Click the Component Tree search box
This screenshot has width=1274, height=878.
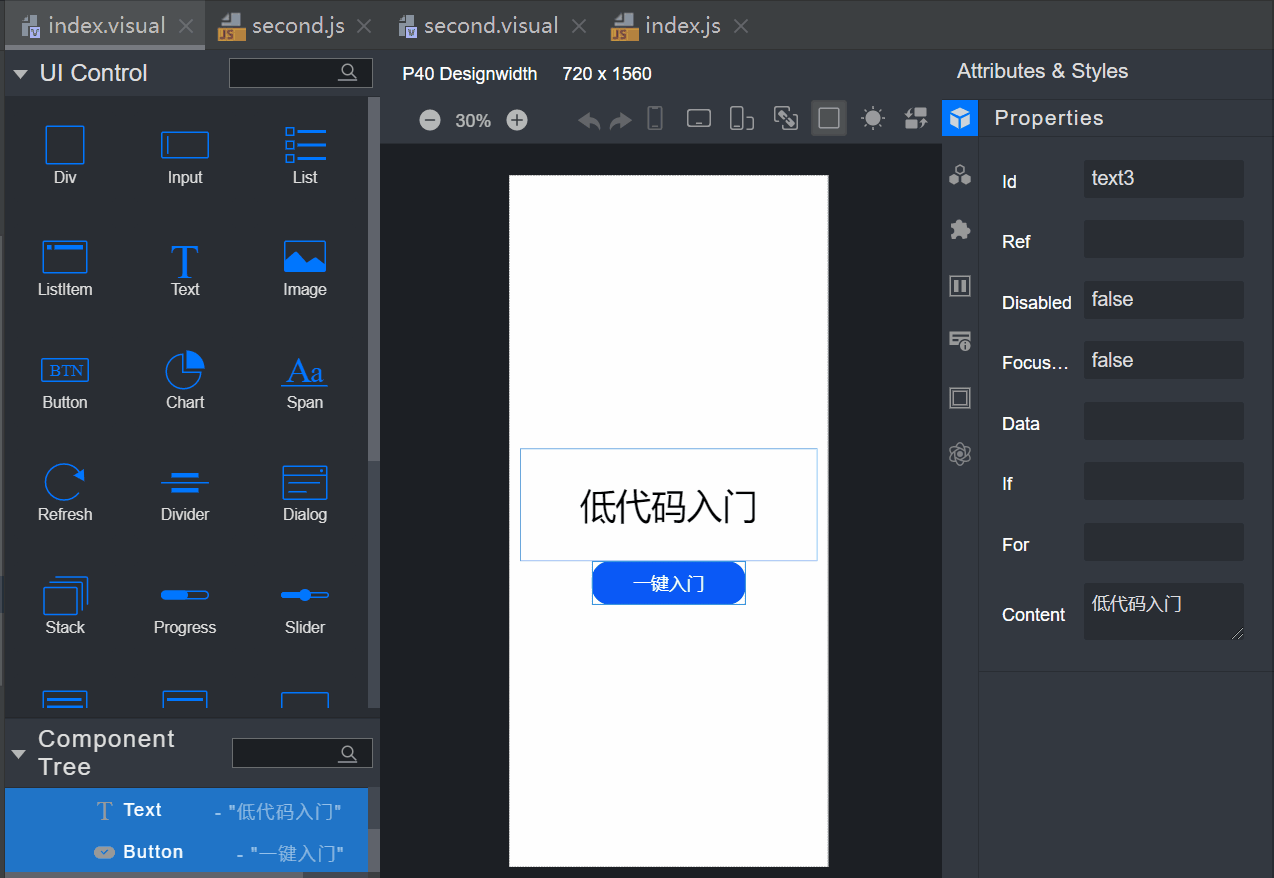(302, 753)
